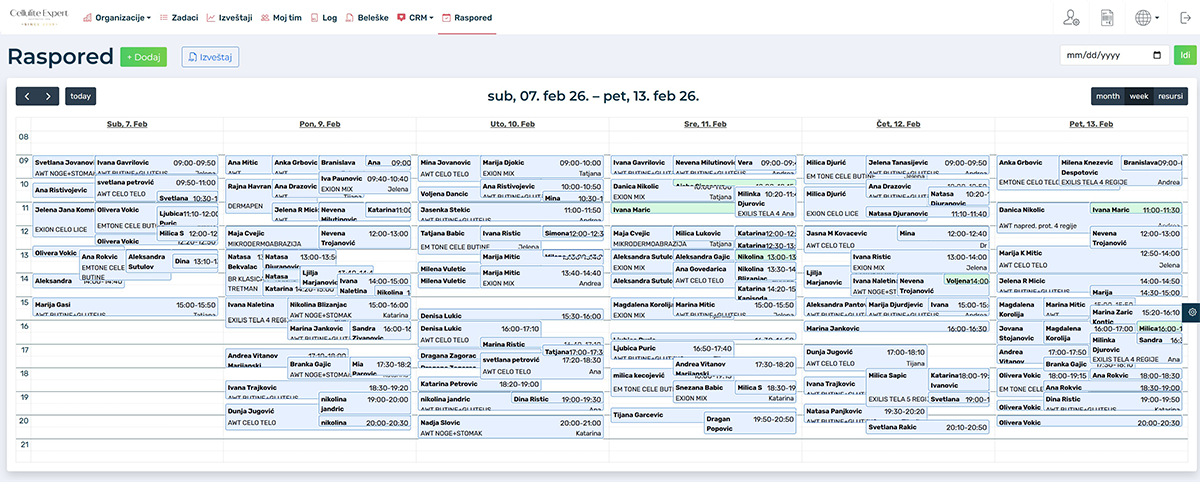Switch calendar to resursi view
The height and width of the screenshot is (482, 1200).
pos(1170,97)
